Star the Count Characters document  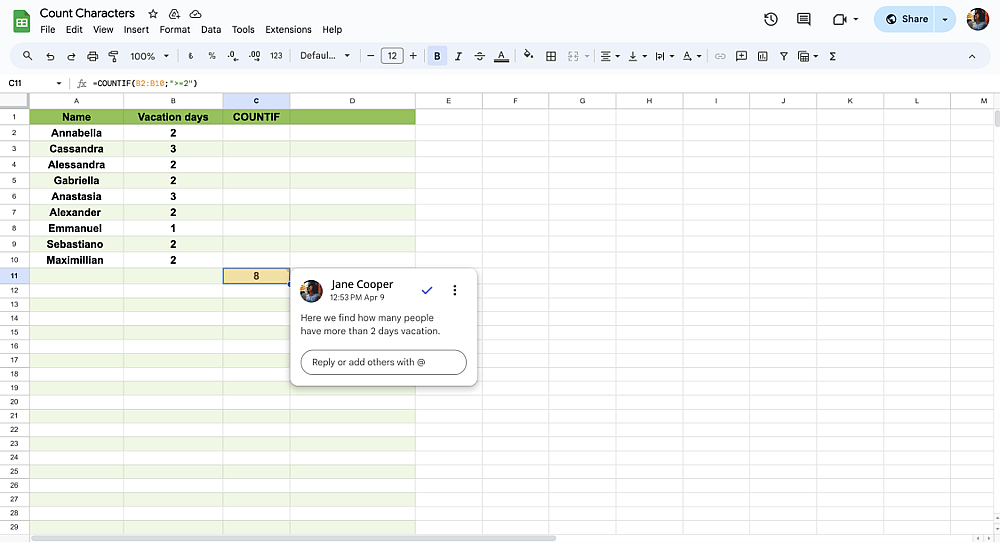point(153,13)
